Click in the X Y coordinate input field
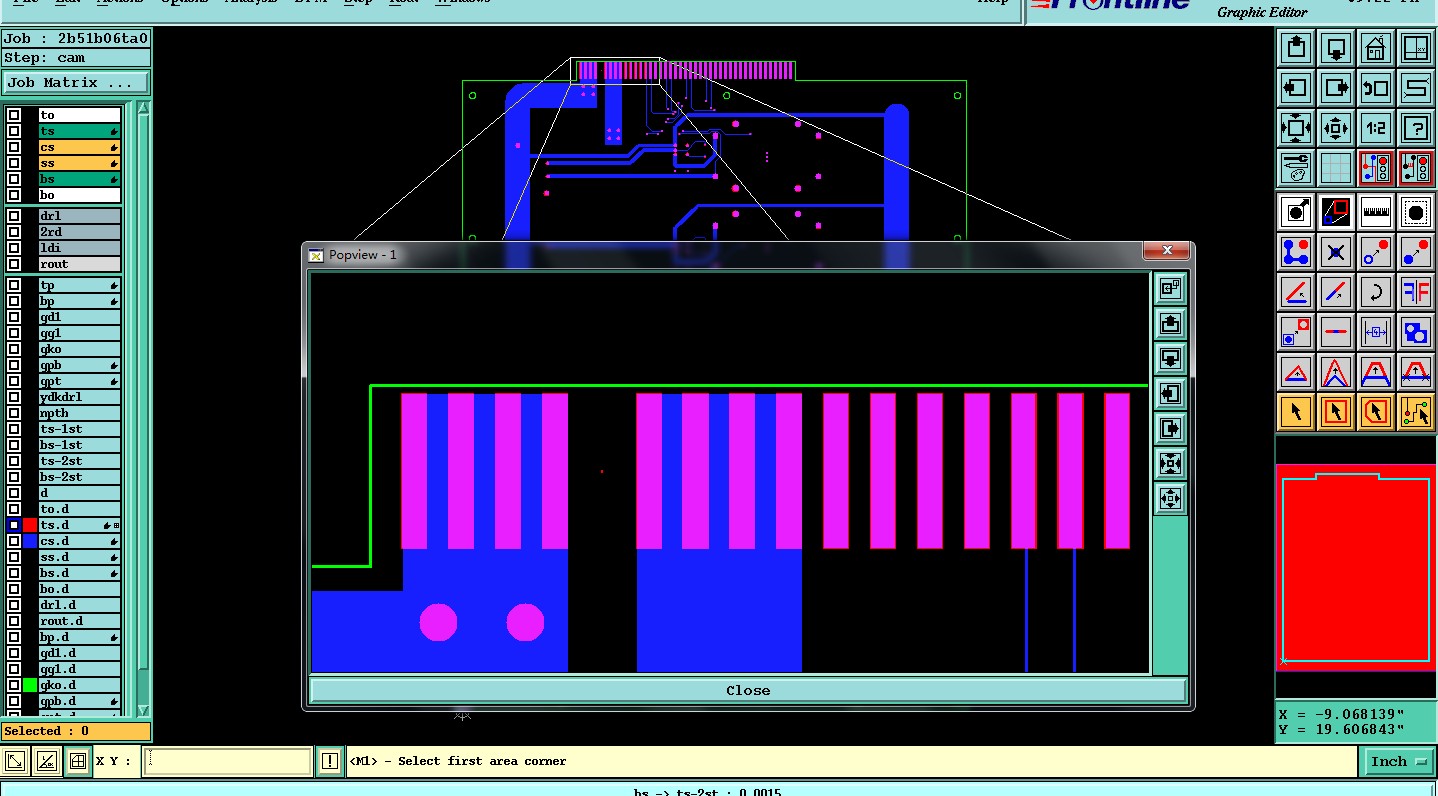The image size is (1438, 796). (x=227, y=761)
